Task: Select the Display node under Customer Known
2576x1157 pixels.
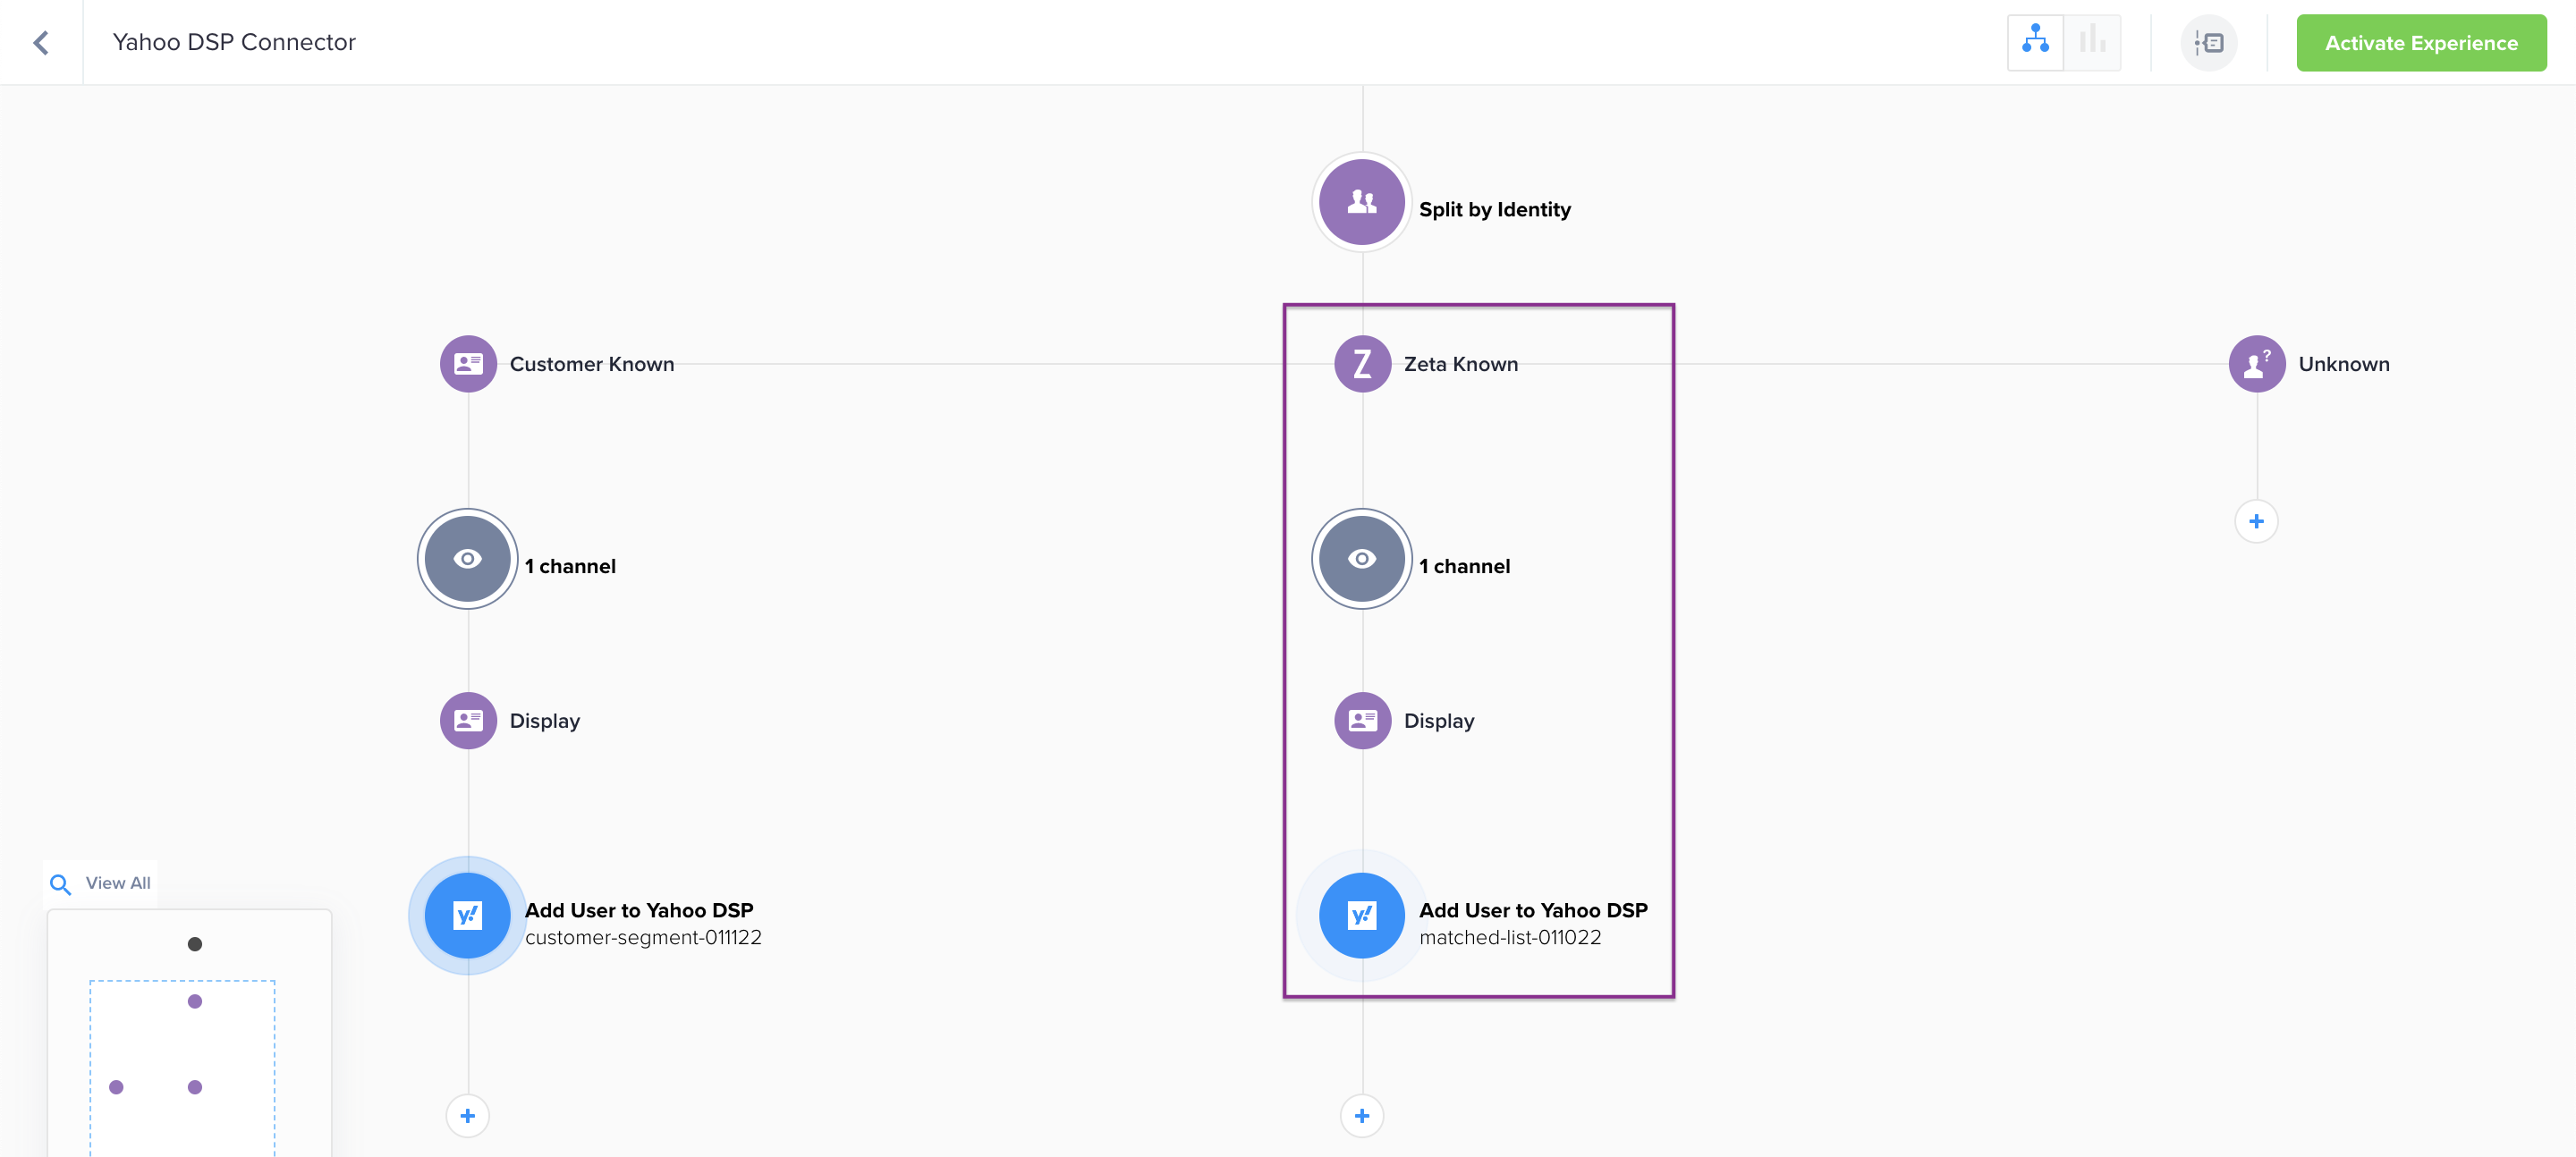Action: pyautogui.click(x=468, y=720)
